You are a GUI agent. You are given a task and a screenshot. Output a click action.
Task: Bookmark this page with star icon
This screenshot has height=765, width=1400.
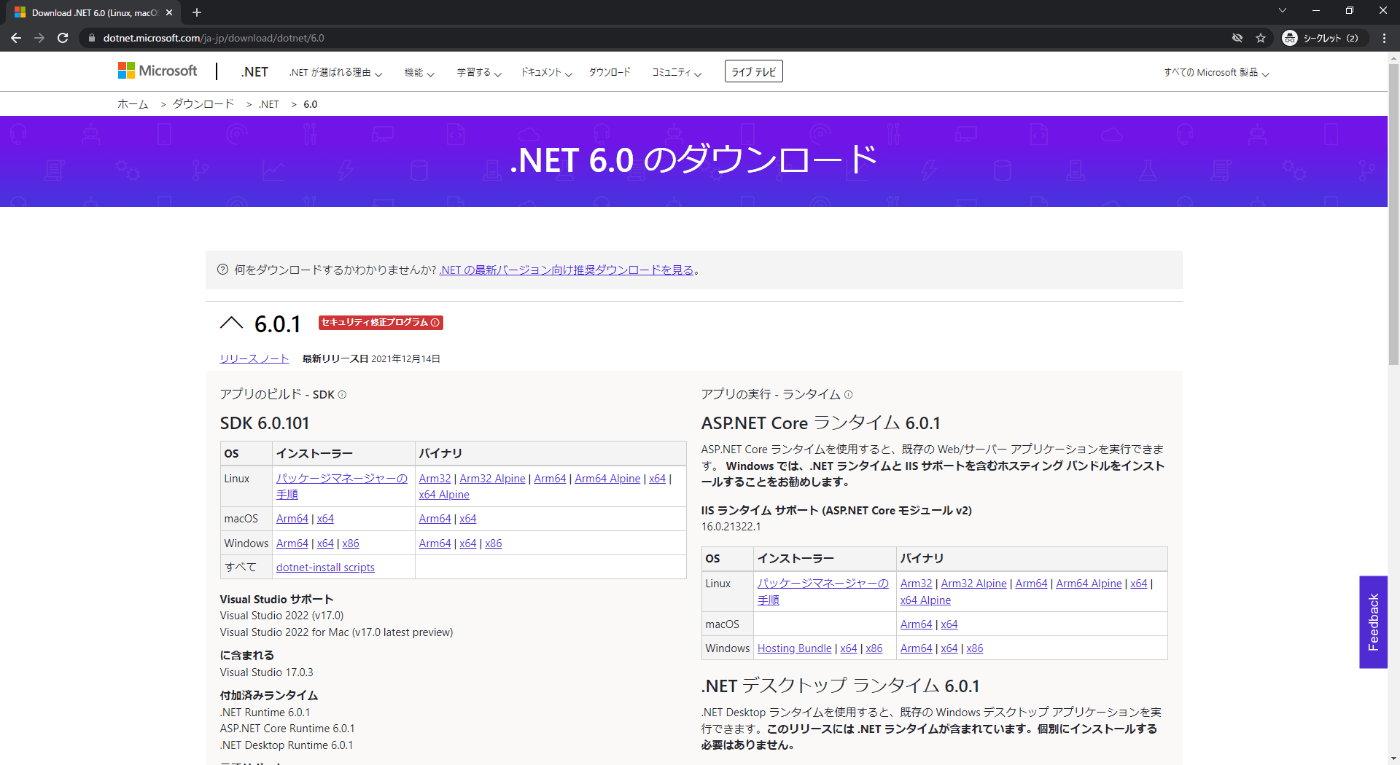[x=1261, y=38]
